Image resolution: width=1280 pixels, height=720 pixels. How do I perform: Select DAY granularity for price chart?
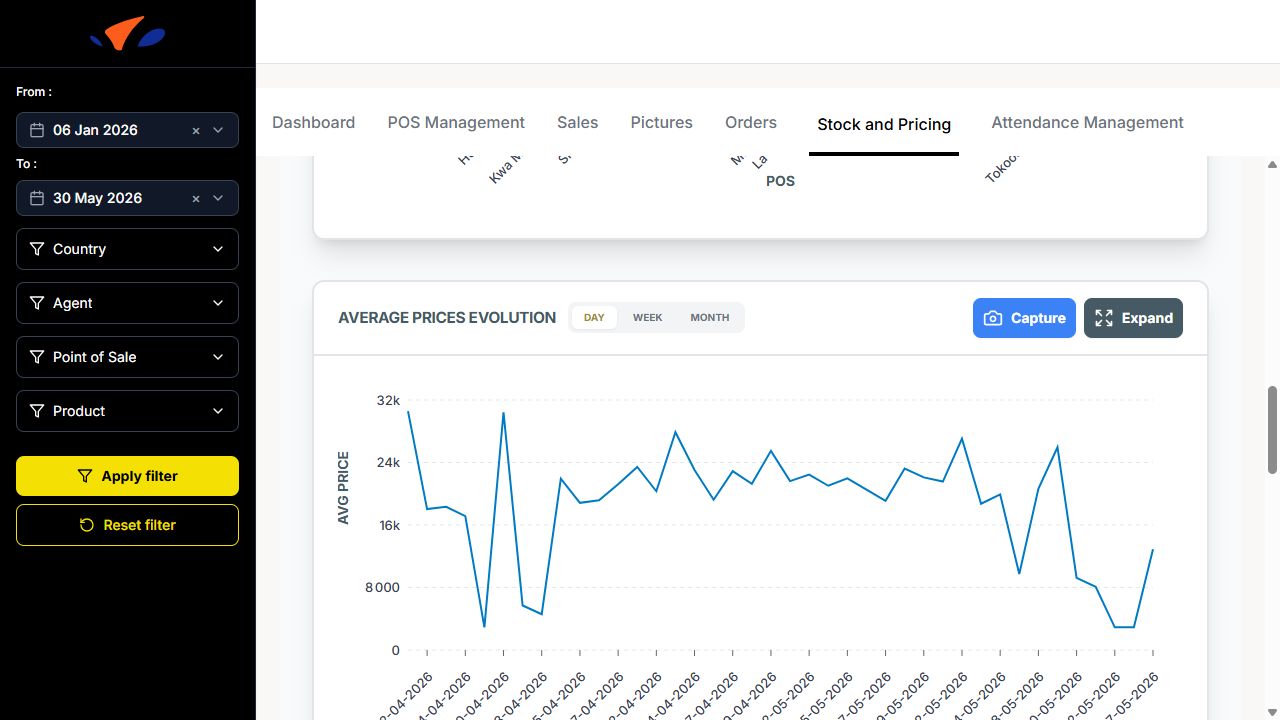(x=594, y=318)
